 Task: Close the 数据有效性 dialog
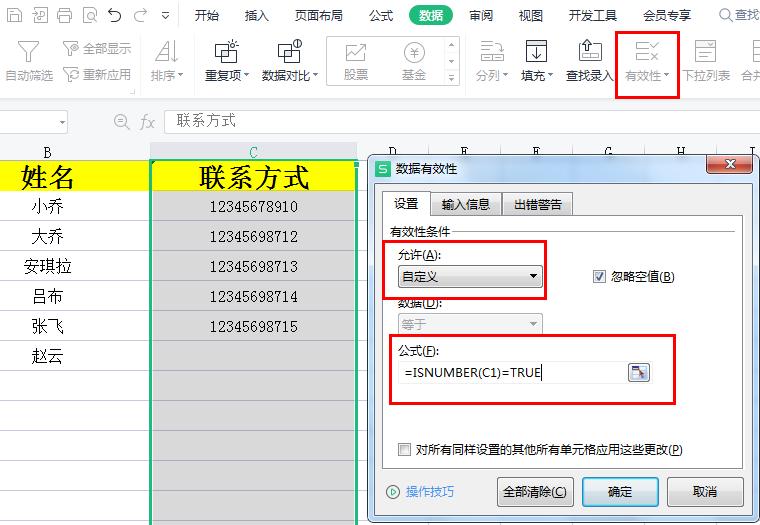pyautogui.click(x=730, y=164)
